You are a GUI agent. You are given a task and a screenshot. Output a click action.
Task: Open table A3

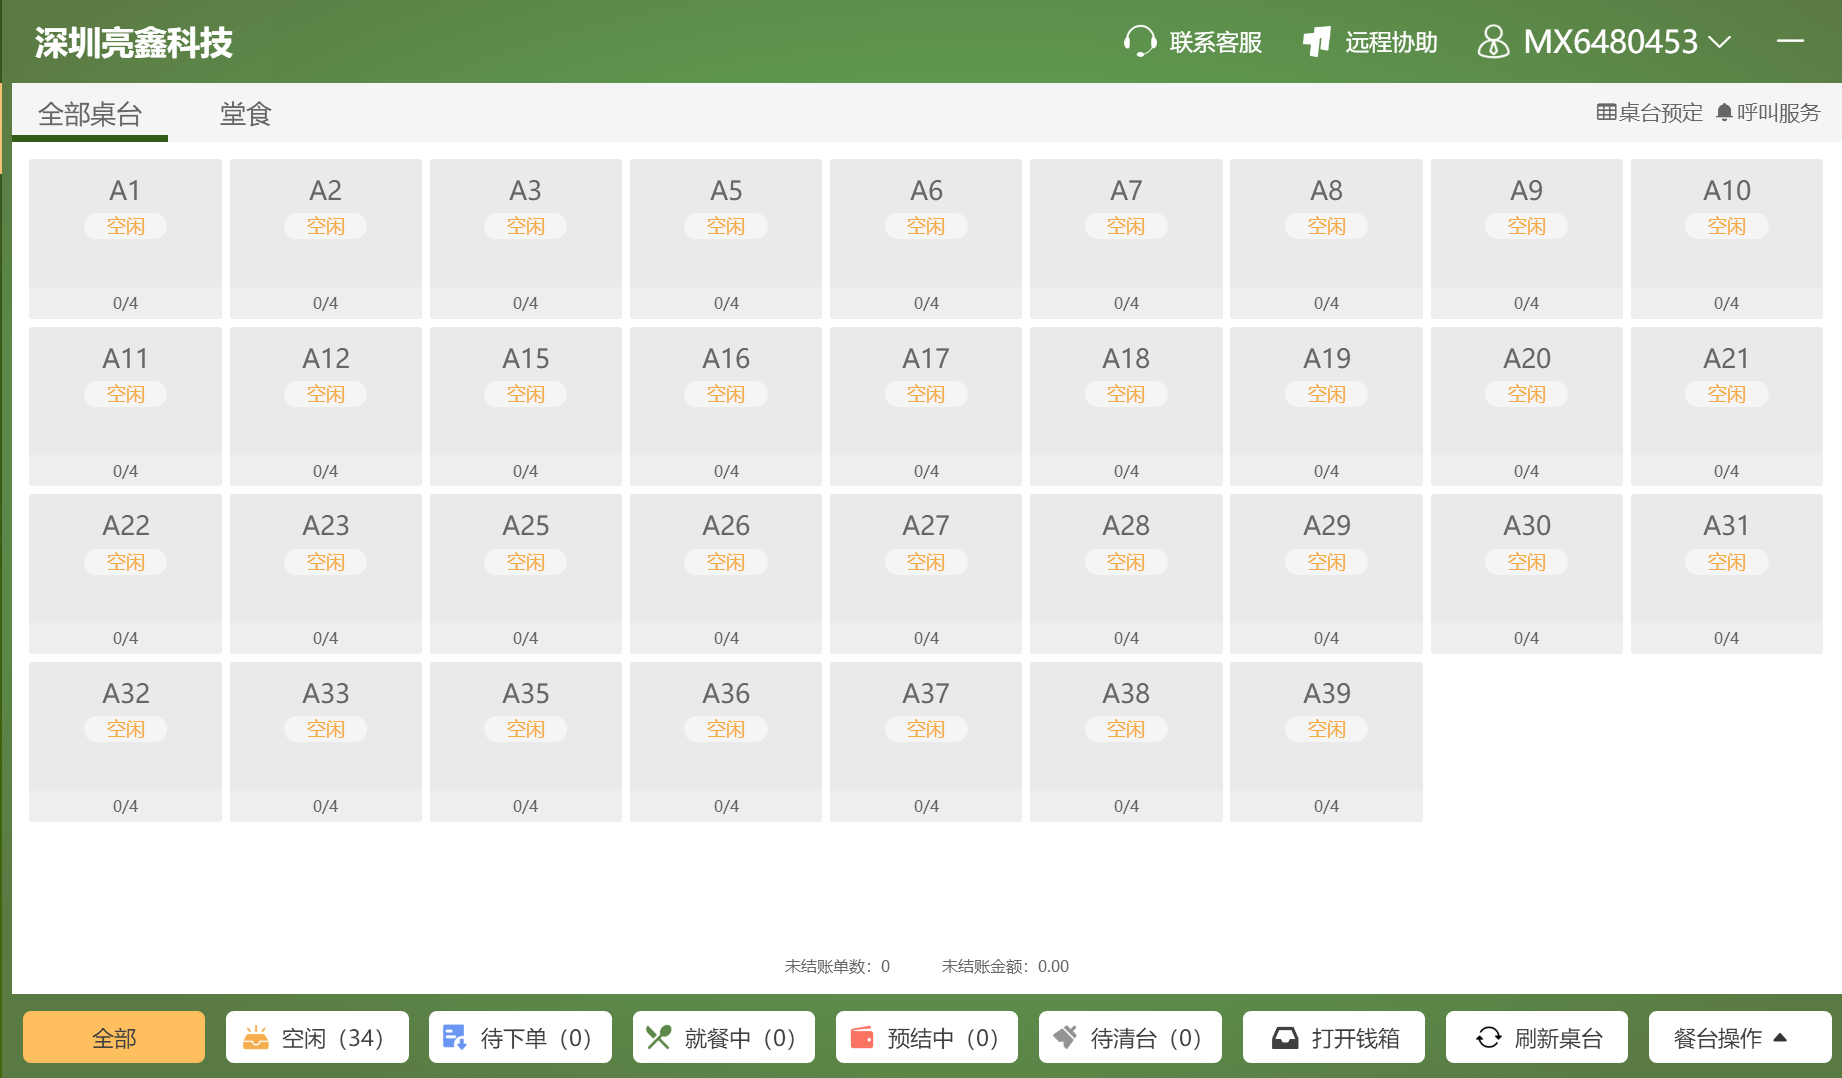[x=526, y=239]
